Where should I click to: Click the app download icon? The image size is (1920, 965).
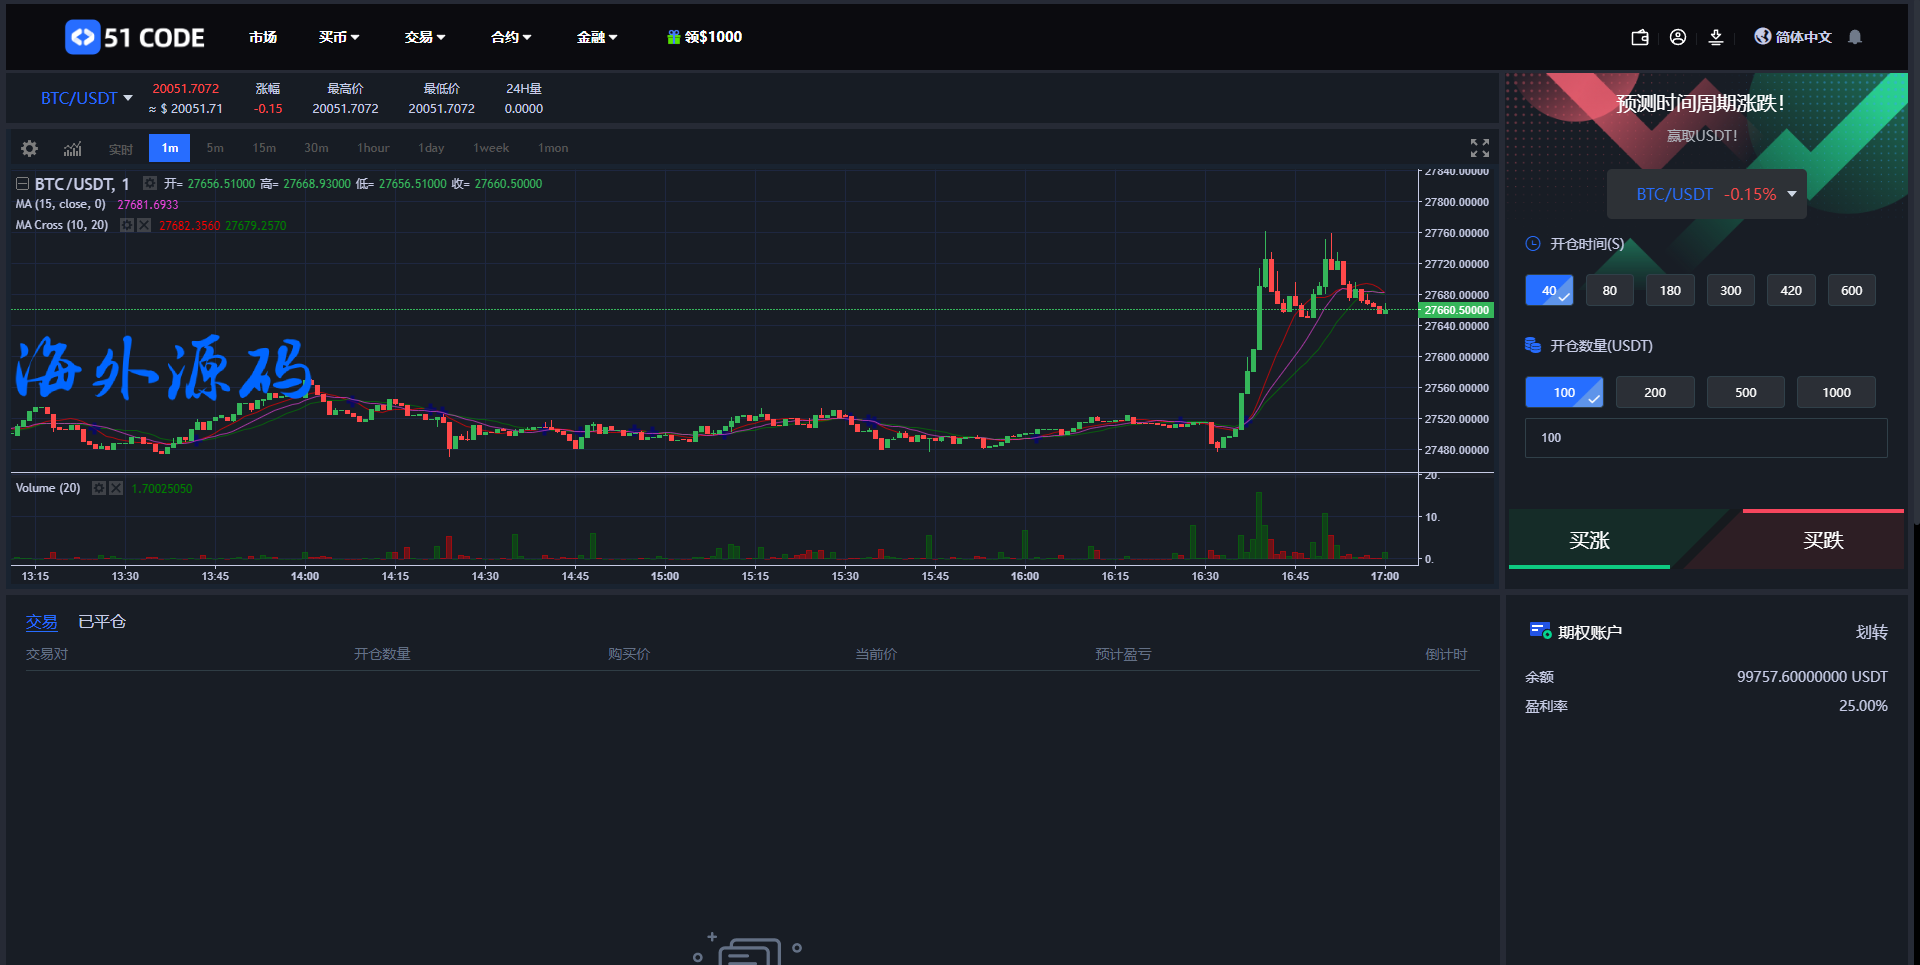(x=1716, y=38)
